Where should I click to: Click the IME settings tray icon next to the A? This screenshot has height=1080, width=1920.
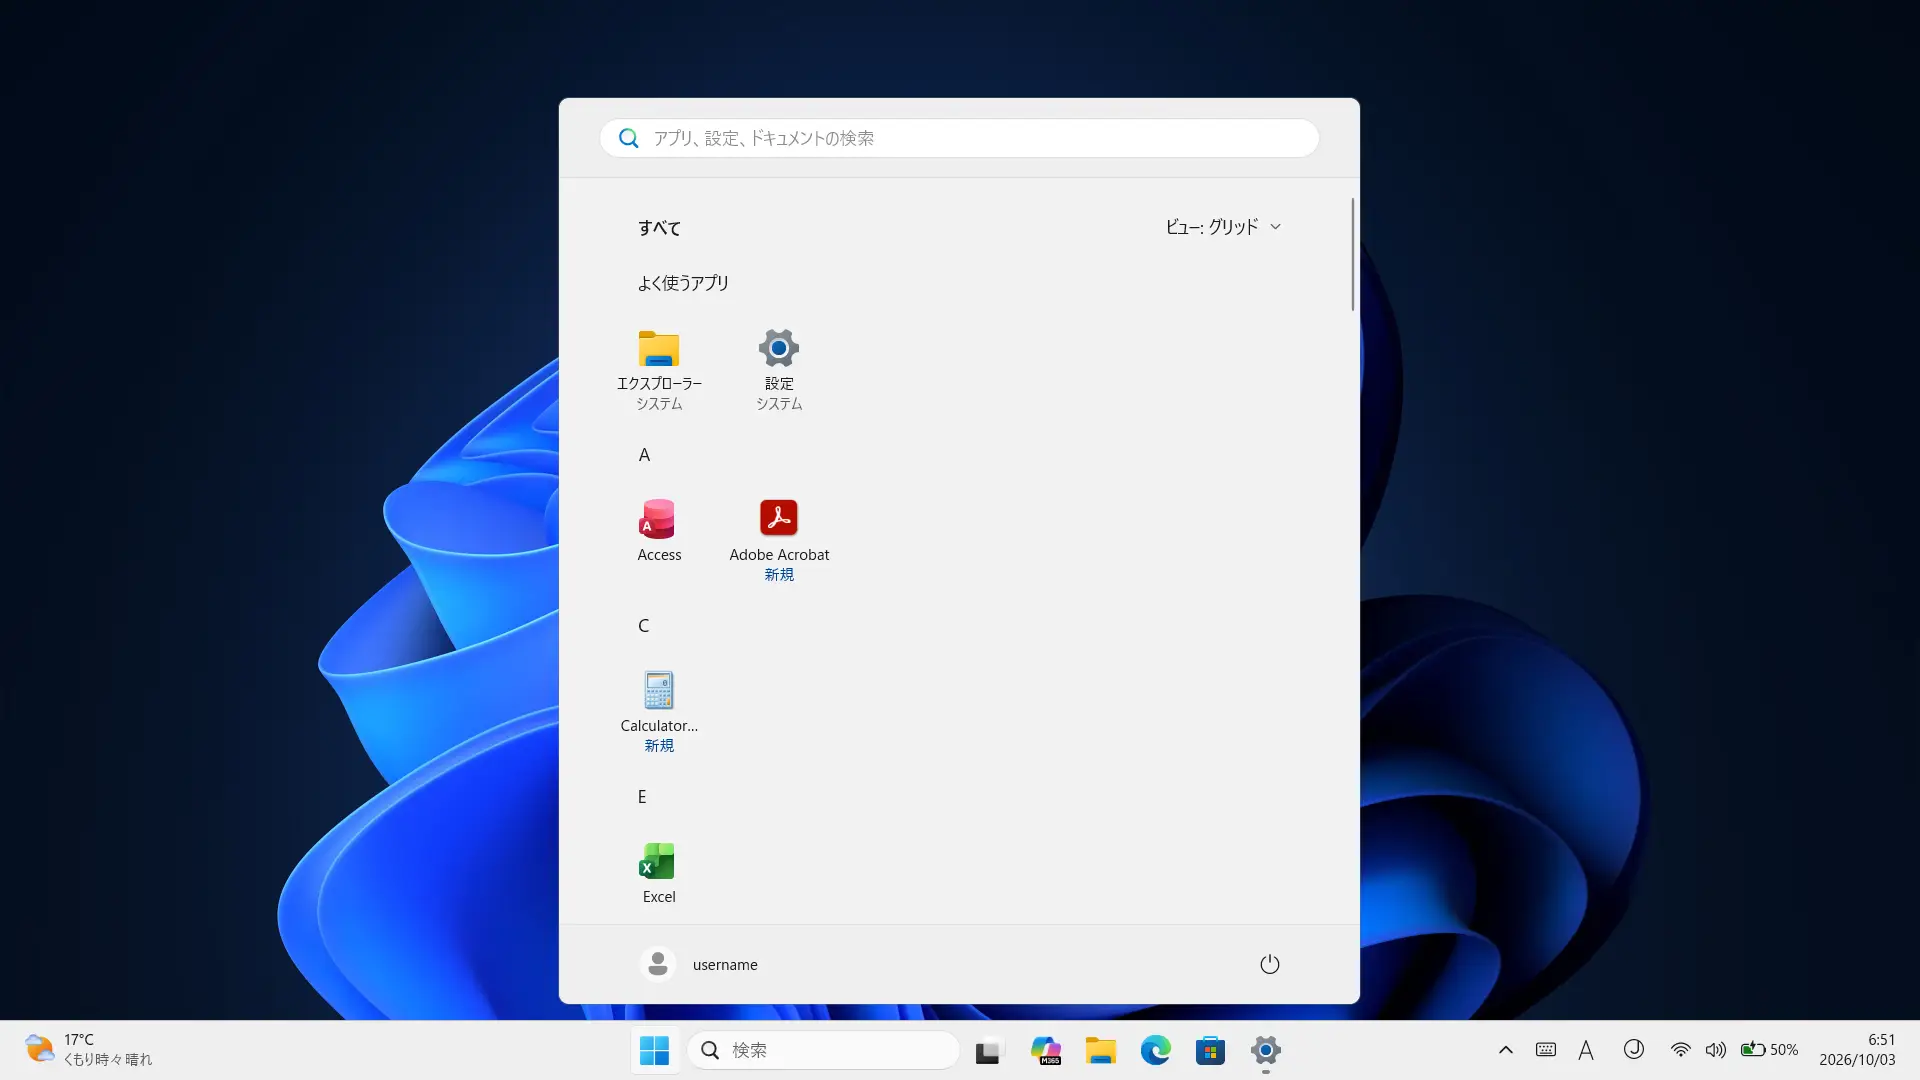coord(1633,1049)
